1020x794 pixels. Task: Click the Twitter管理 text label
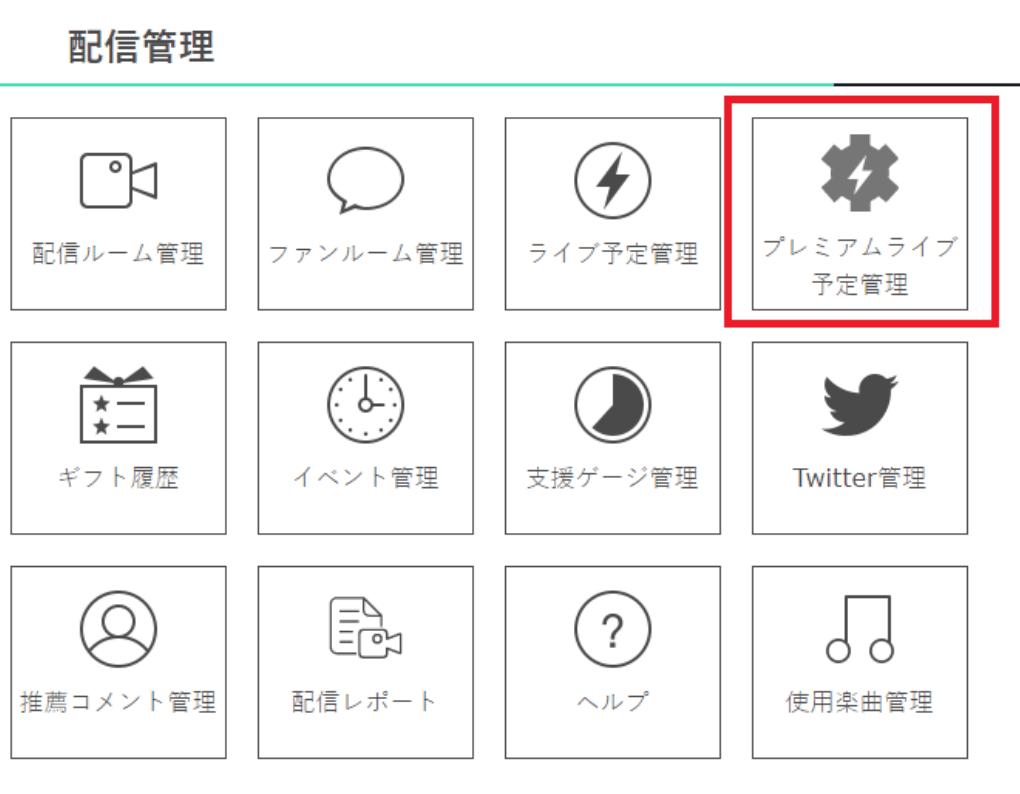[860, 478]
